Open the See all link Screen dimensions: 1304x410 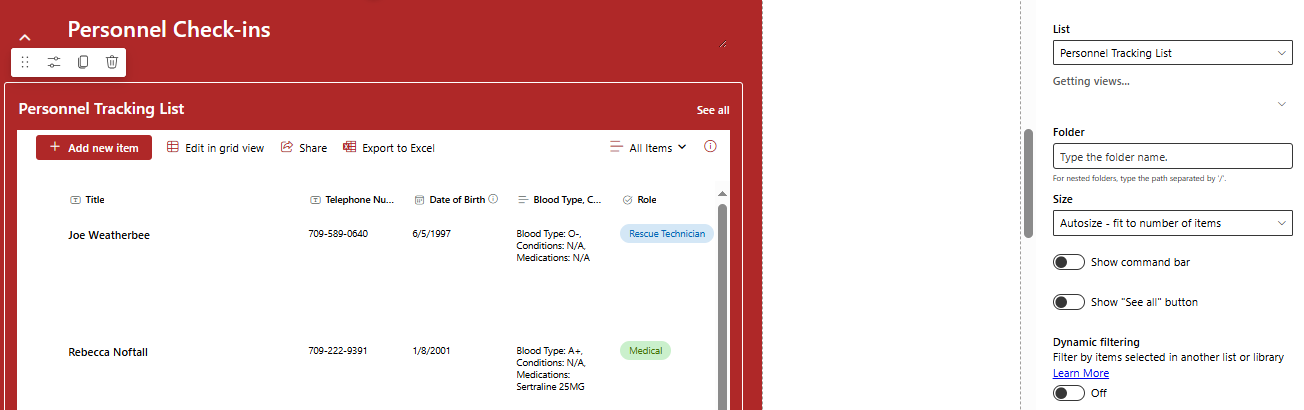coord(713,110)
